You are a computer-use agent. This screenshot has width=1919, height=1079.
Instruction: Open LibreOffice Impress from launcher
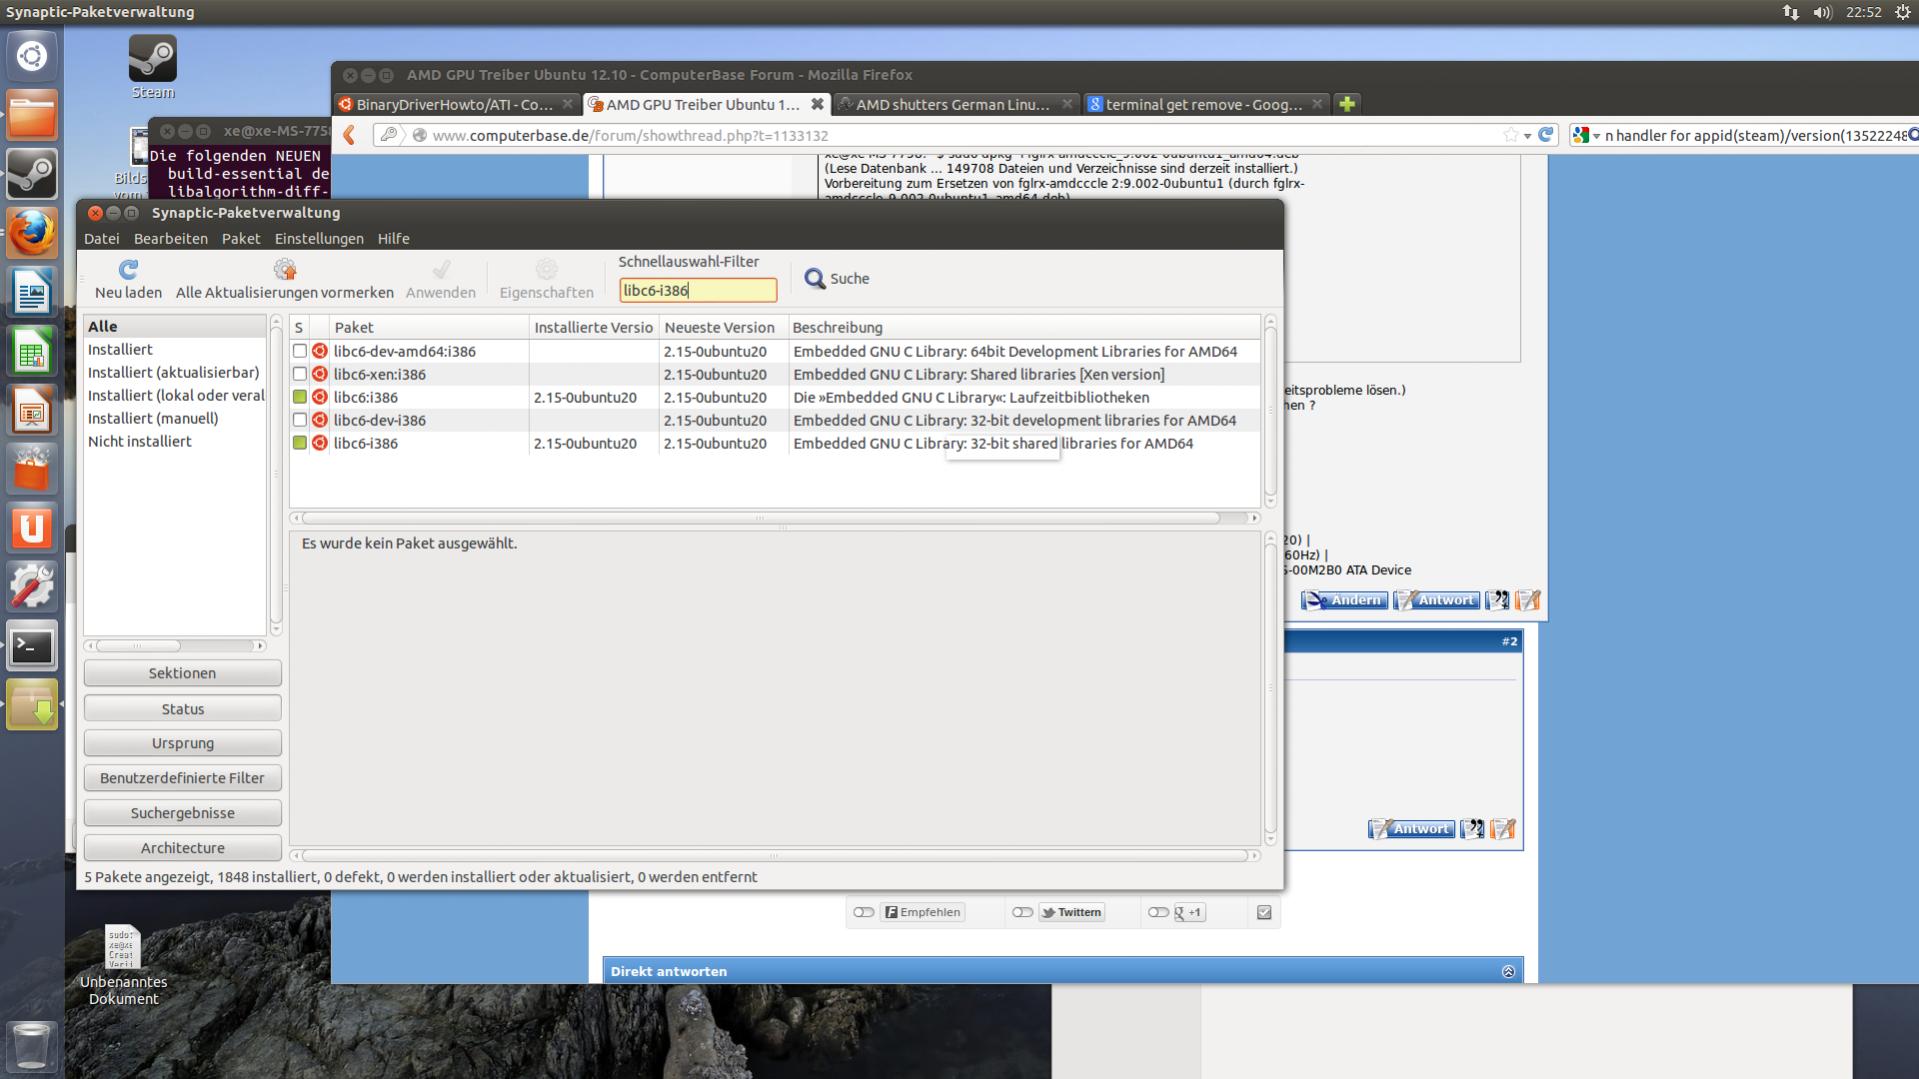[32, 410]
